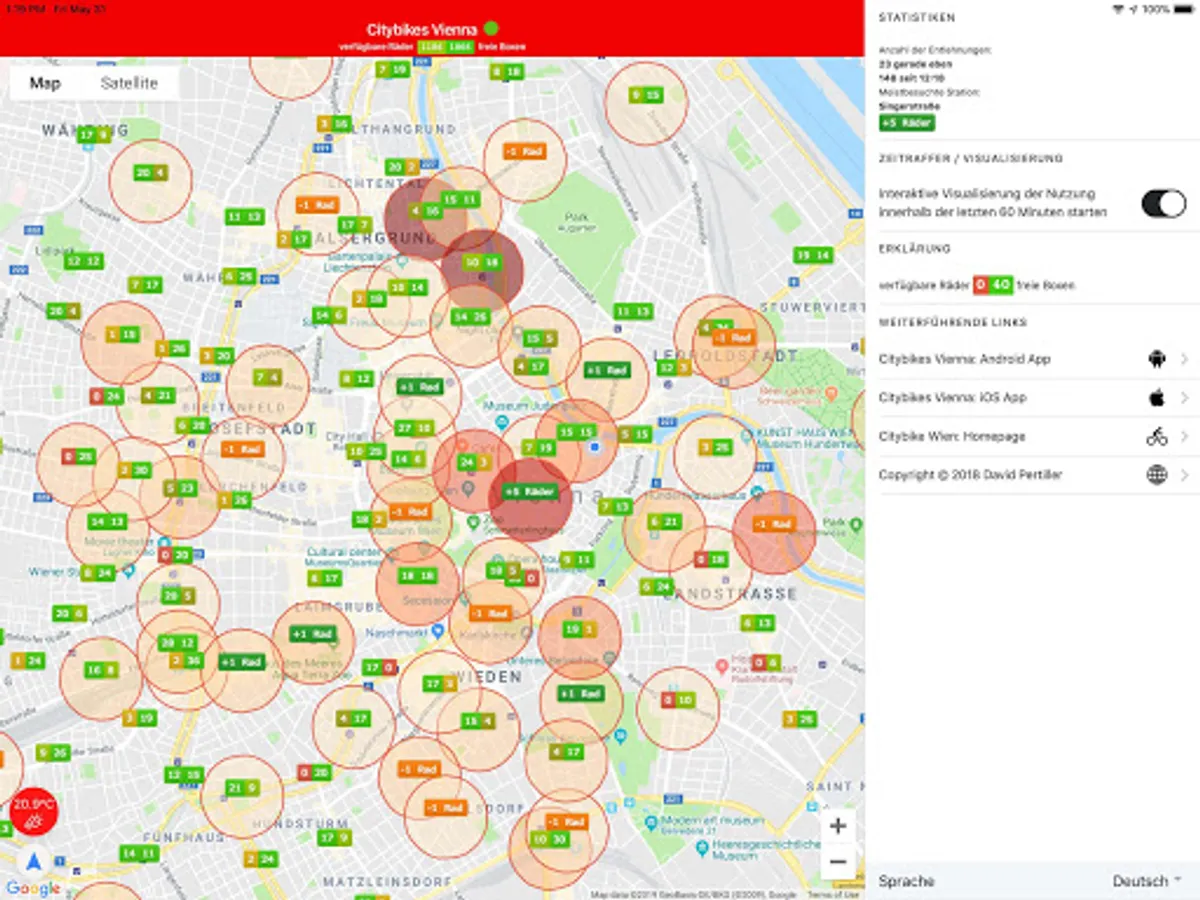The image size is (1200, 900).
Task: Select station marker showing 19 14
Action: tap(813, 256)
